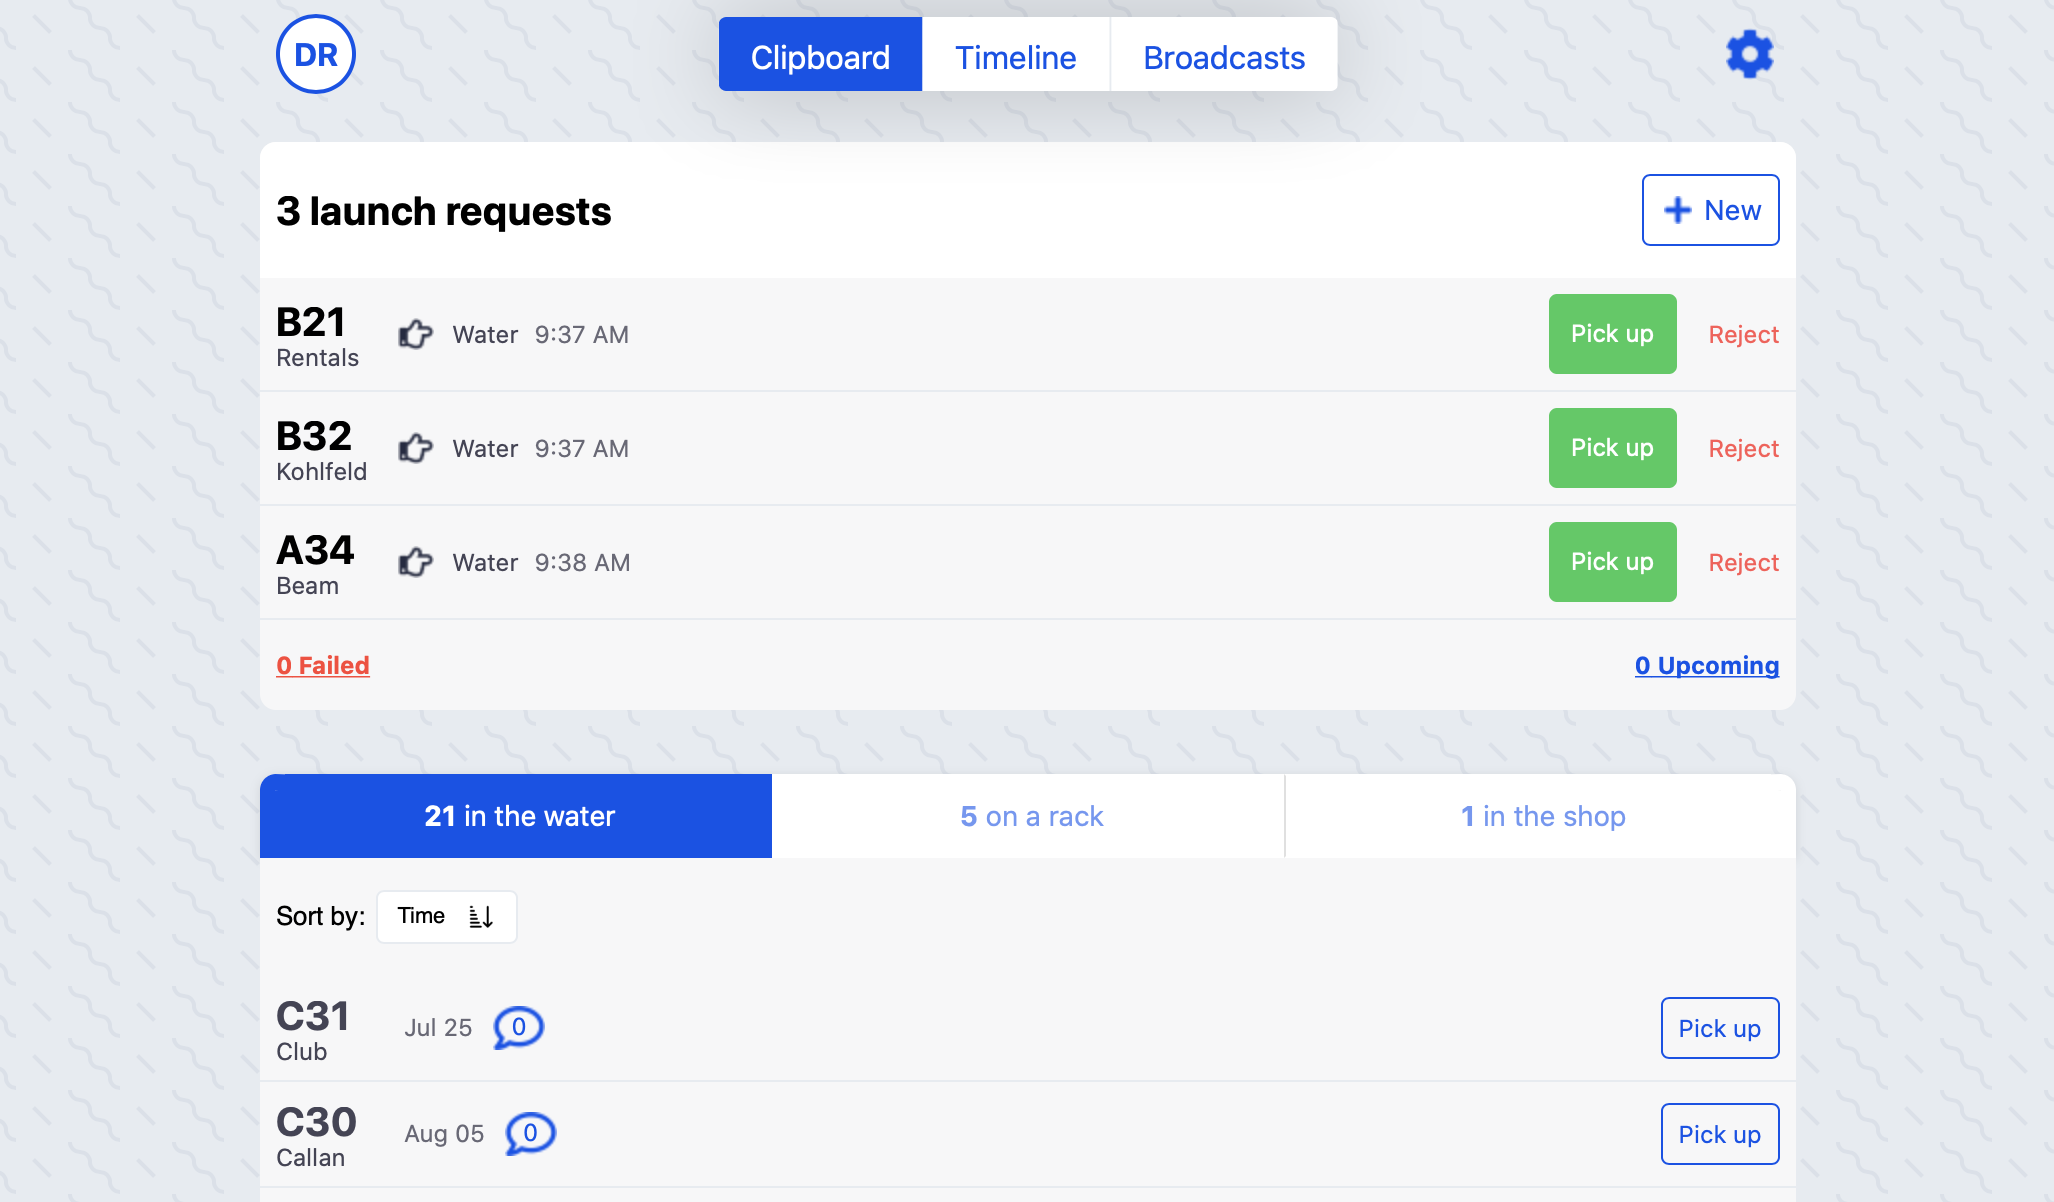2054x1202 pixels.
Task: Expand the Sort by Time dropdown
Action: click(x=446, y=916)
